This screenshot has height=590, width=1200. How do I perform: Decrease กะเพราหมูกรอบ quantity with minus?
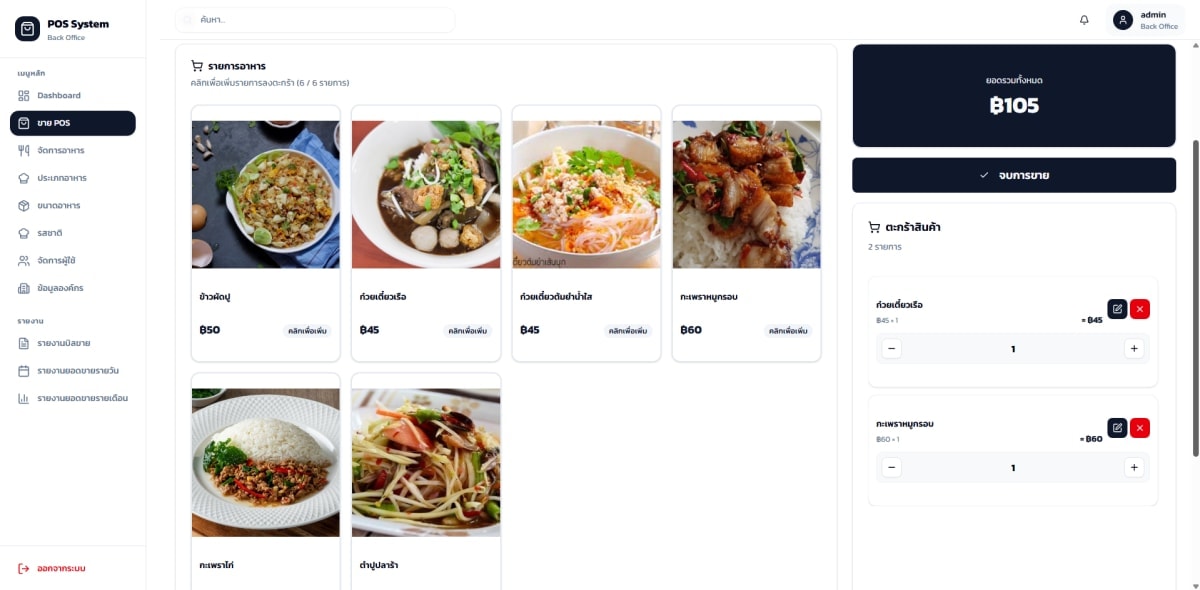892,467
